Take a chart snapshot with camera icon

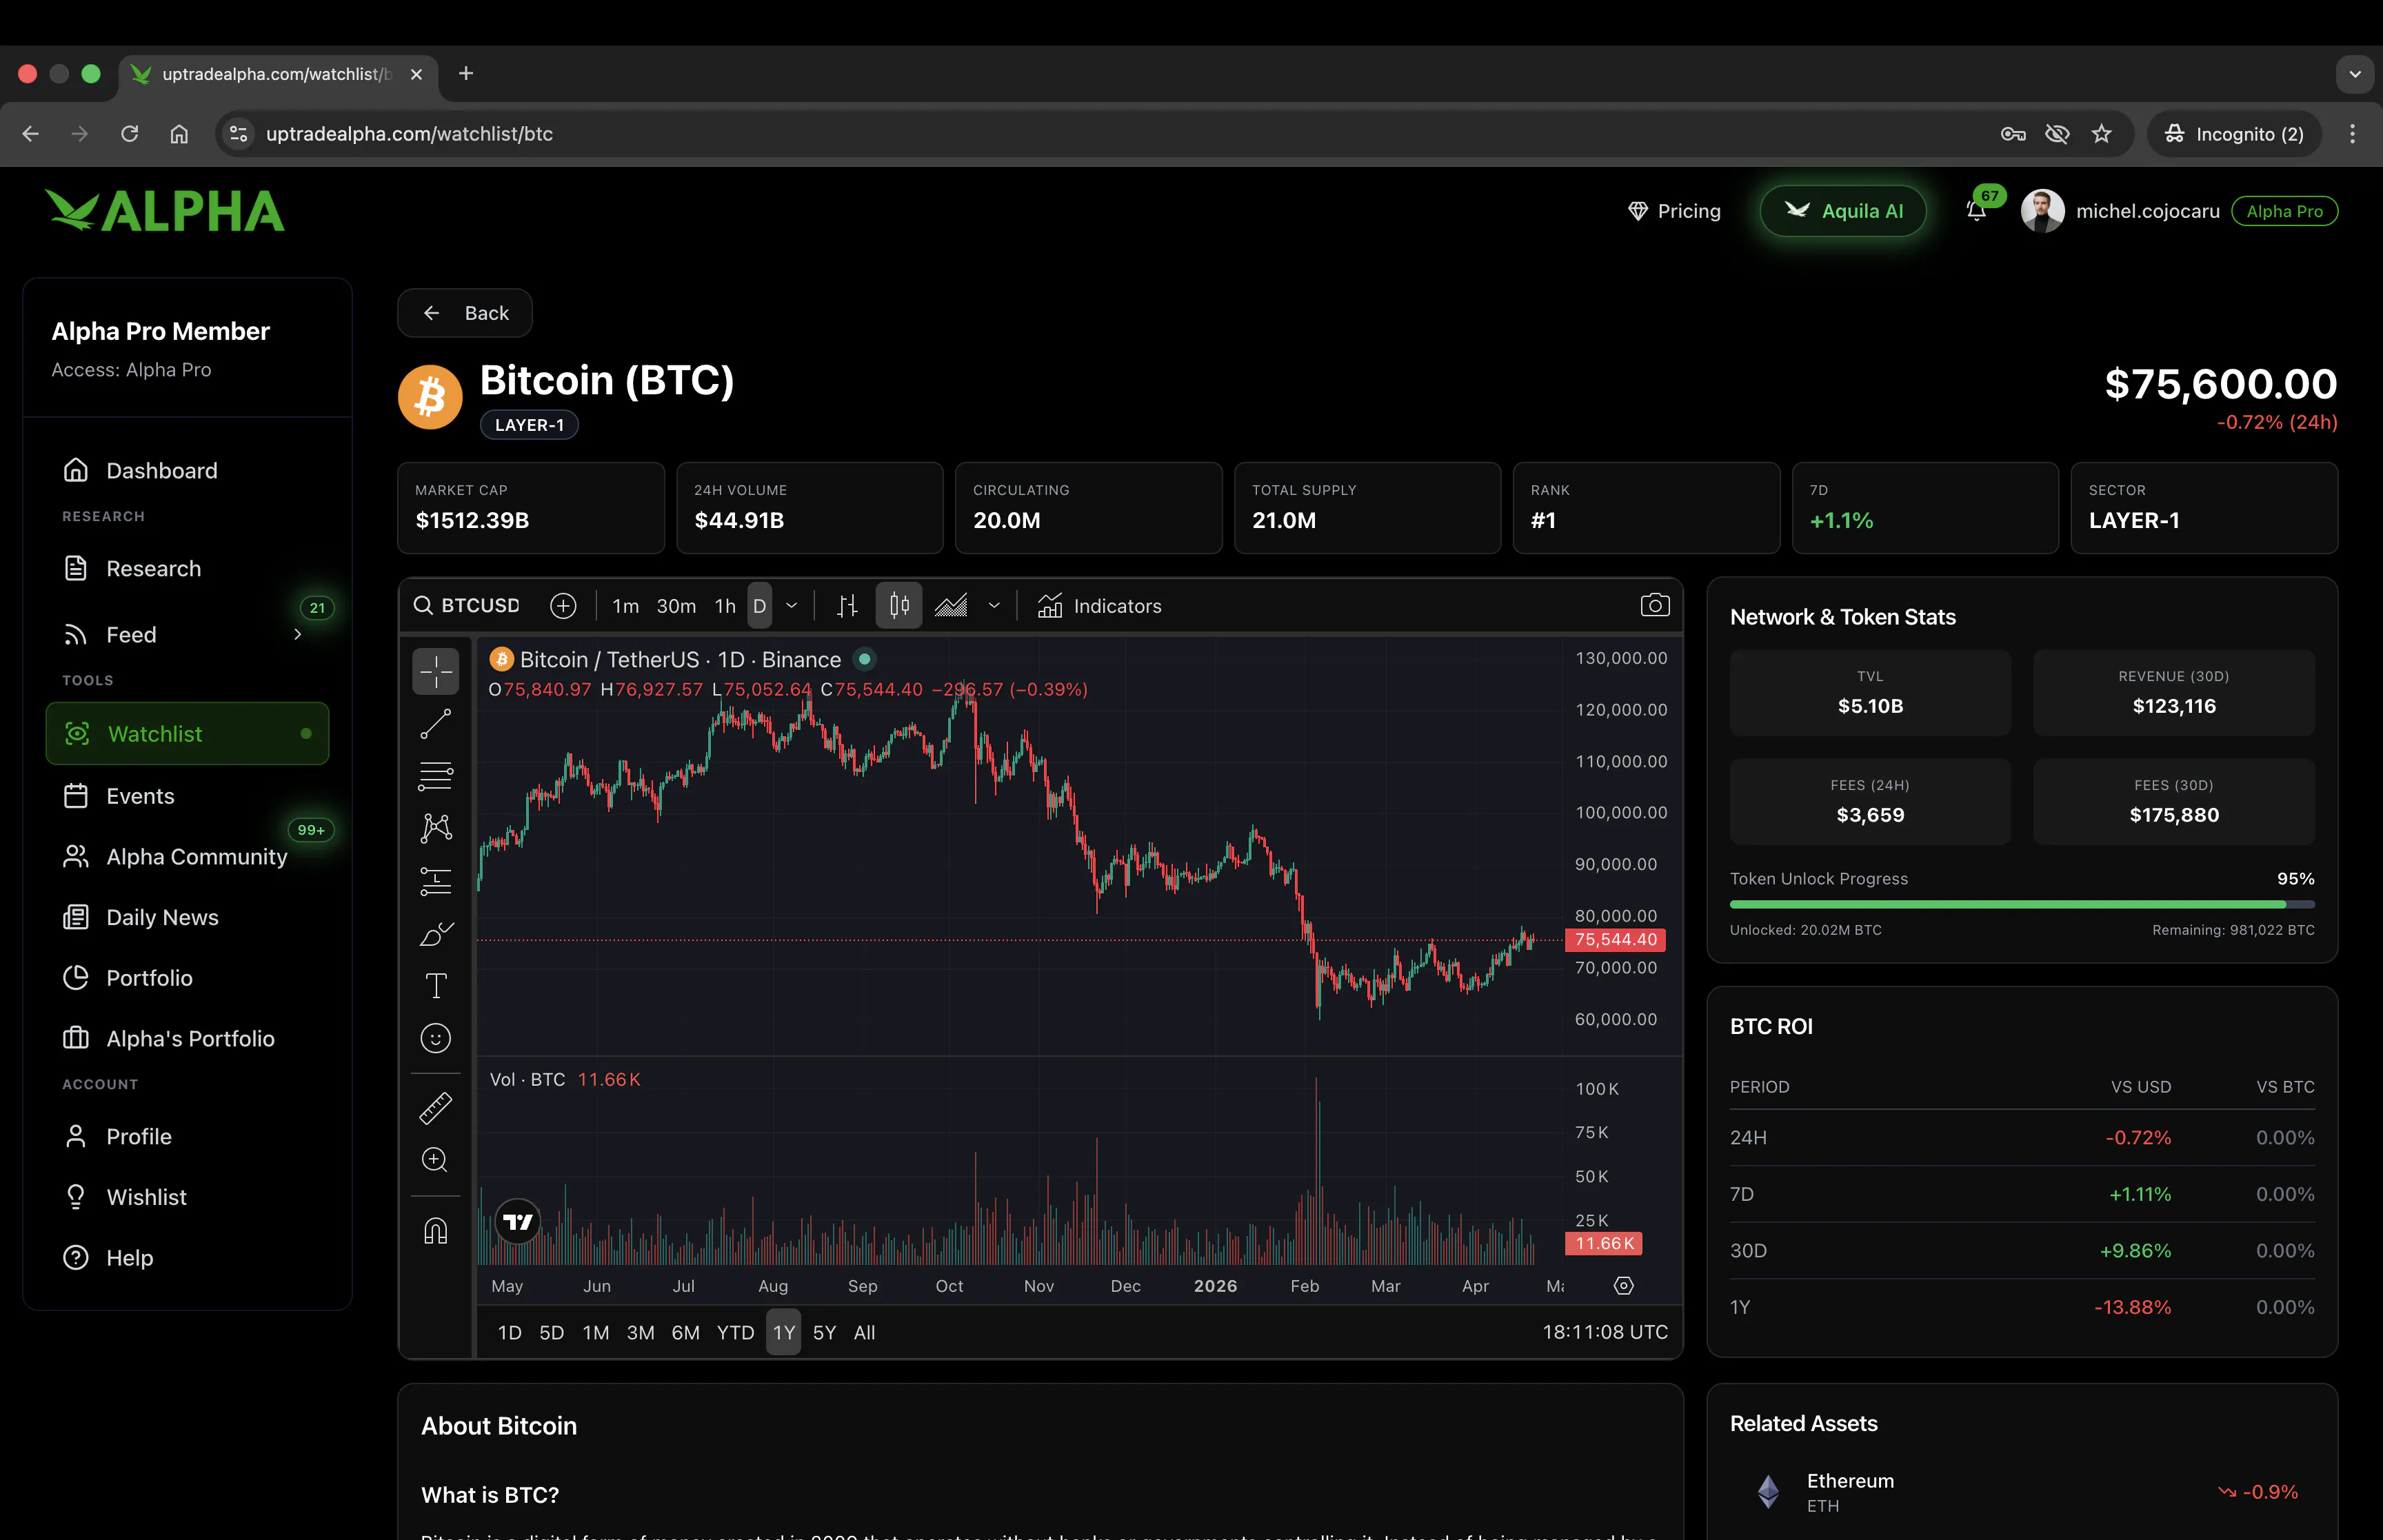coord(1654,606)
